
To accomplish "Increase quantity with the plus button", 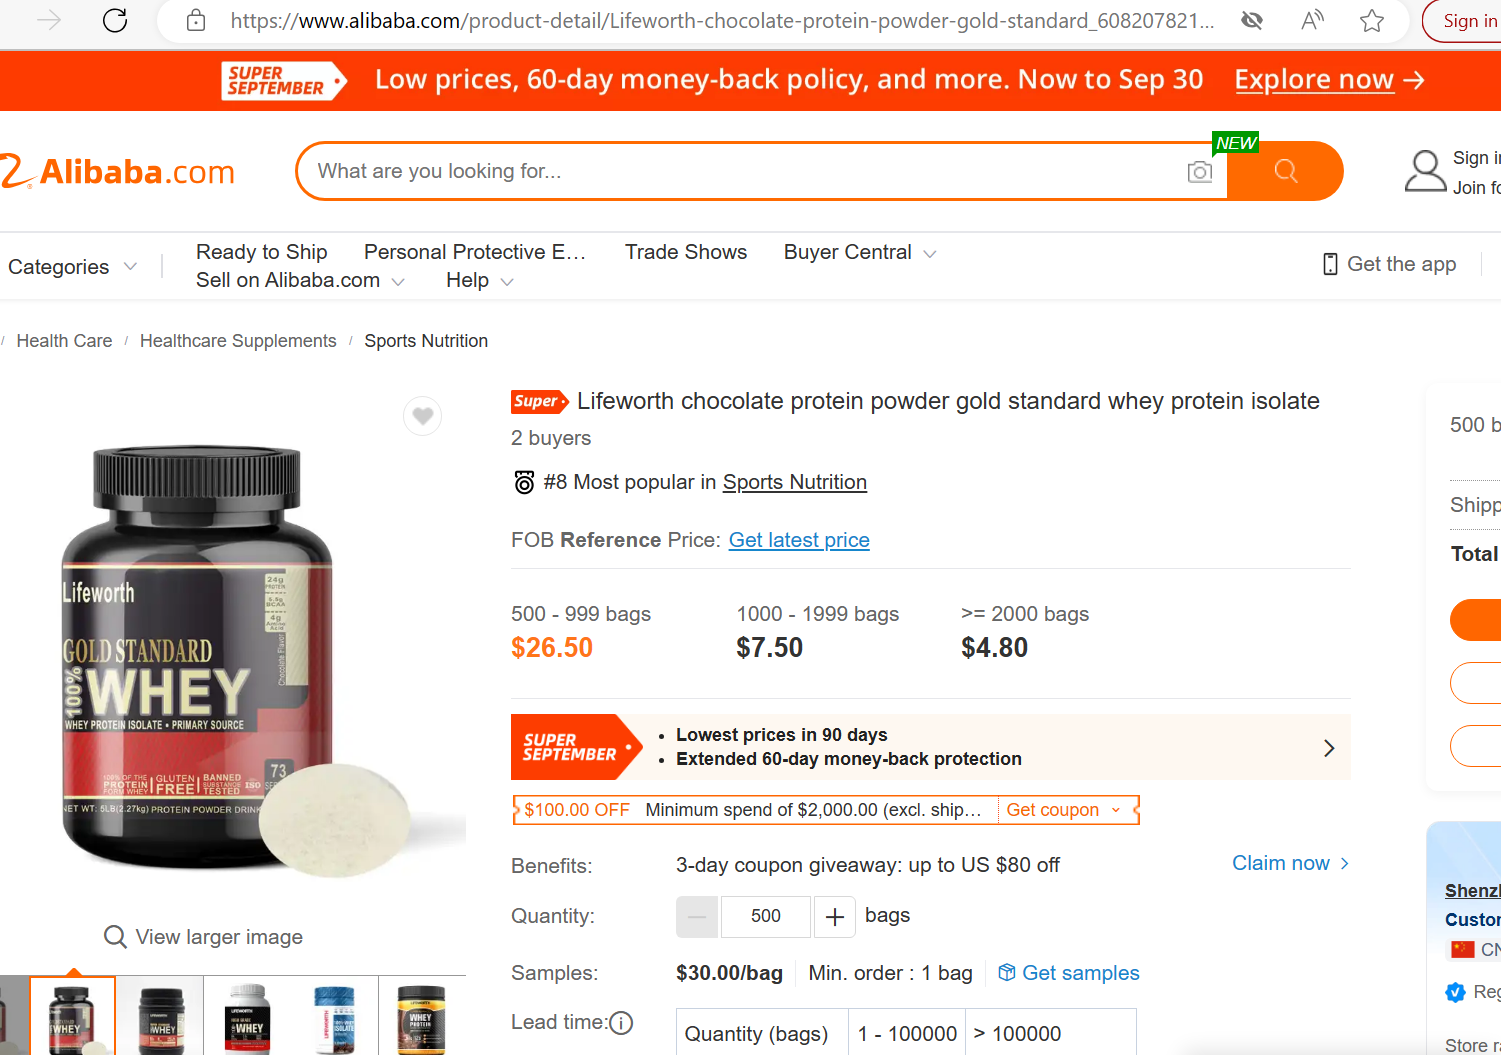I will coord(835,916).
